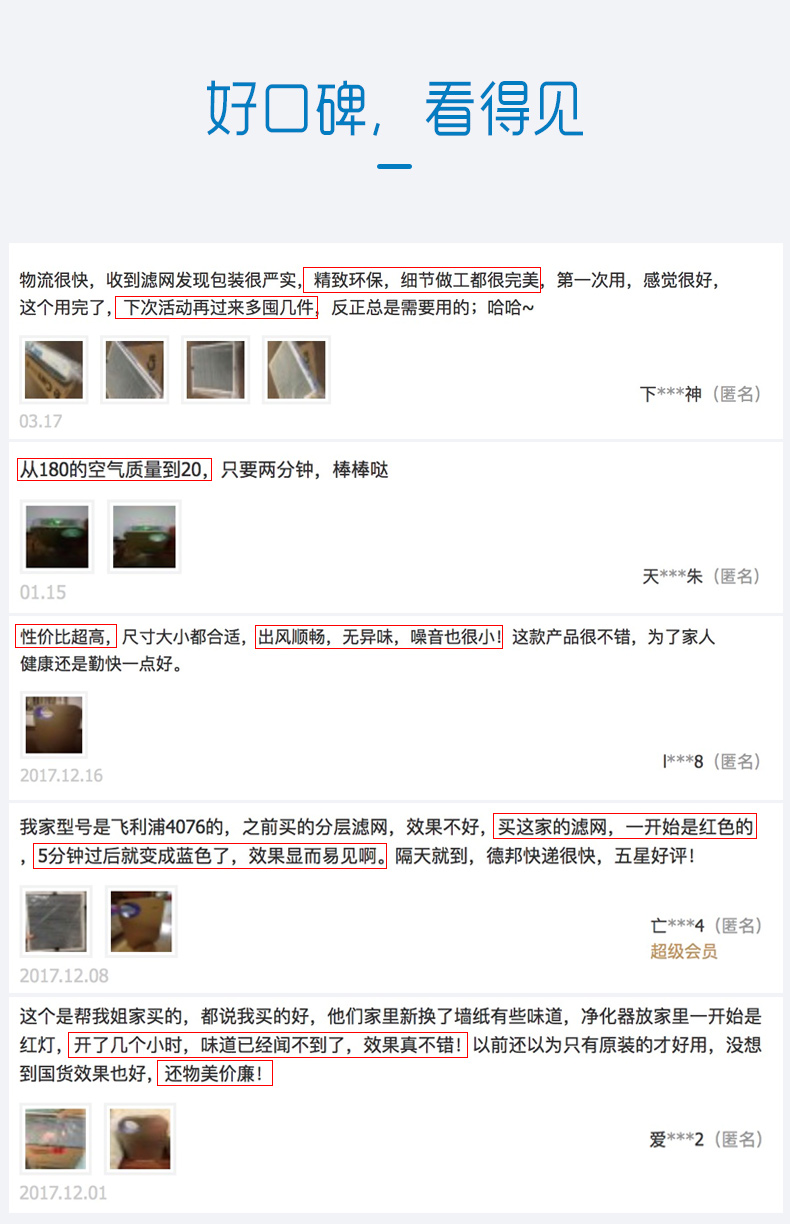Click reviewer name 天***朱
The height and width of the screenshot is (1224, 790).
click(673, 576)
